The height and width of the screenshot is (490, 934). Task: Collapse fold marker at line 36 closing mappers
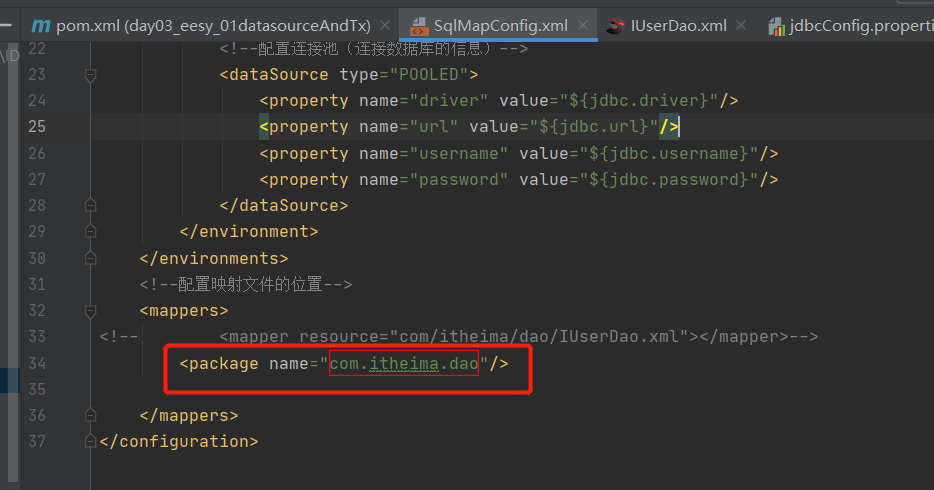91,415
